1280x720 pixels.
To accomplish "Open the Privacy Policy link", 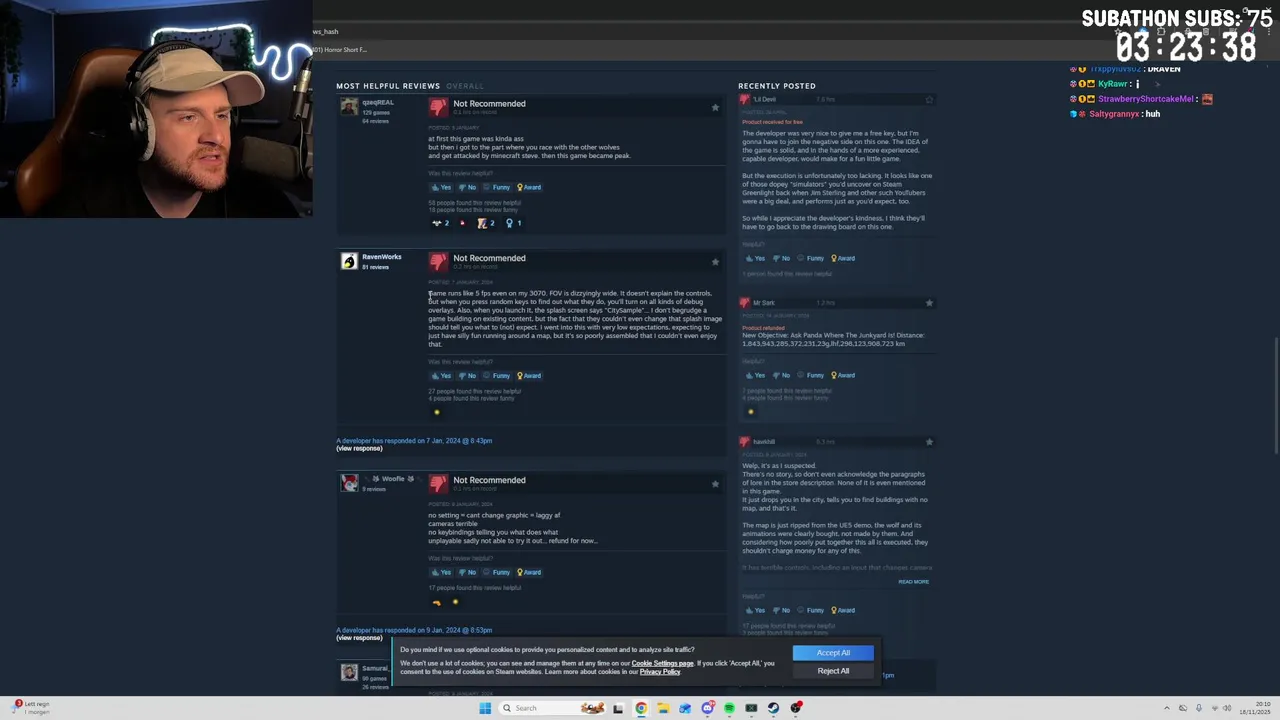I will (x=660, y=672).
